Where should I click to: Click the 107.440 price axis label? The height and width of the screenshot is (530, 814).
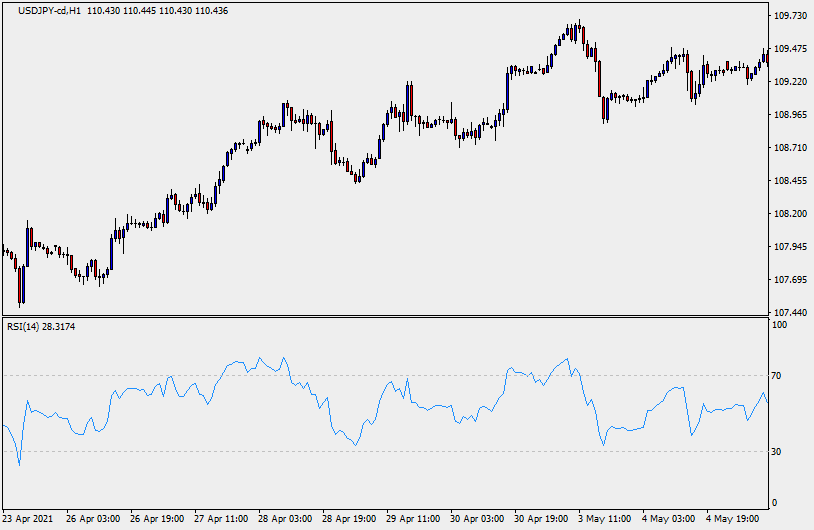[790, 313]
